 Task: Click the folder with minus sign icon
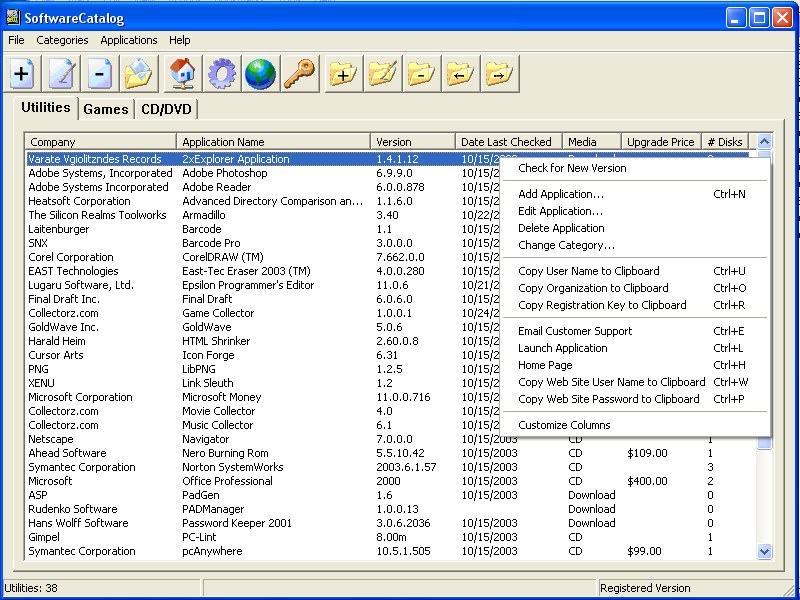pyautogui.click(x=421, y=74)
